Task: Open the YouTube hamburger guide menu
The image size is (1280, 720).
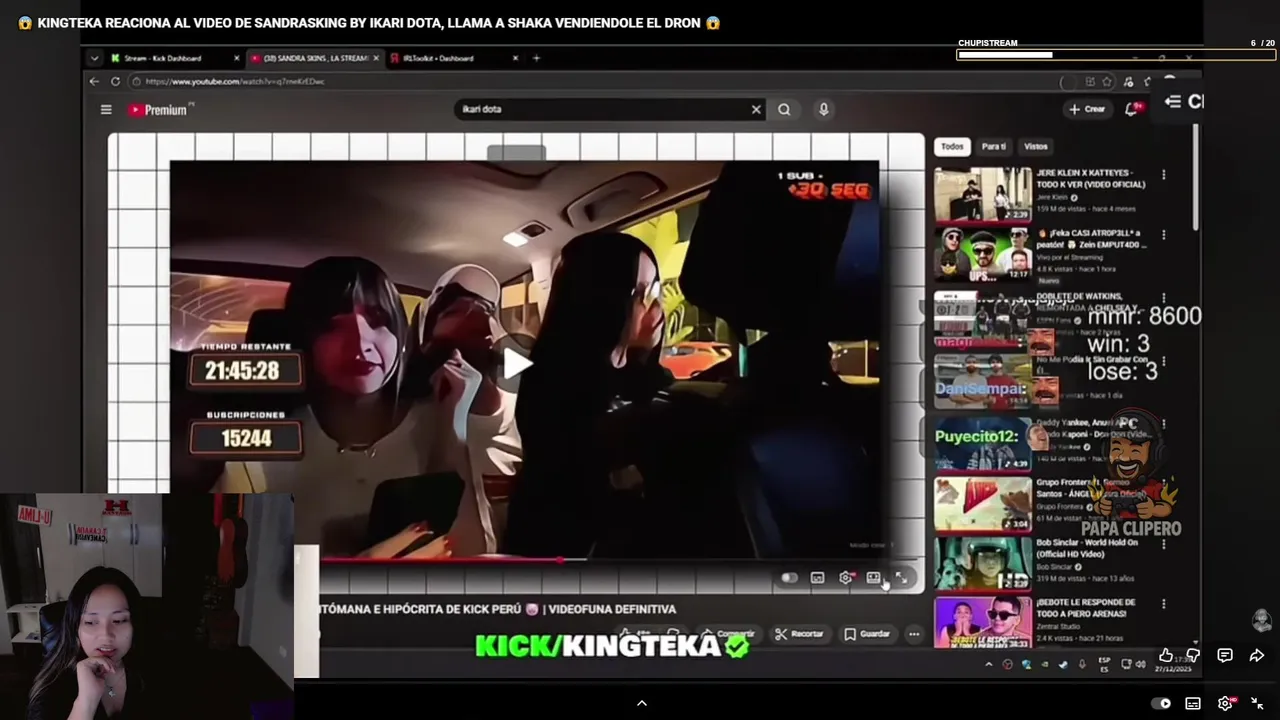Action: 106,110
